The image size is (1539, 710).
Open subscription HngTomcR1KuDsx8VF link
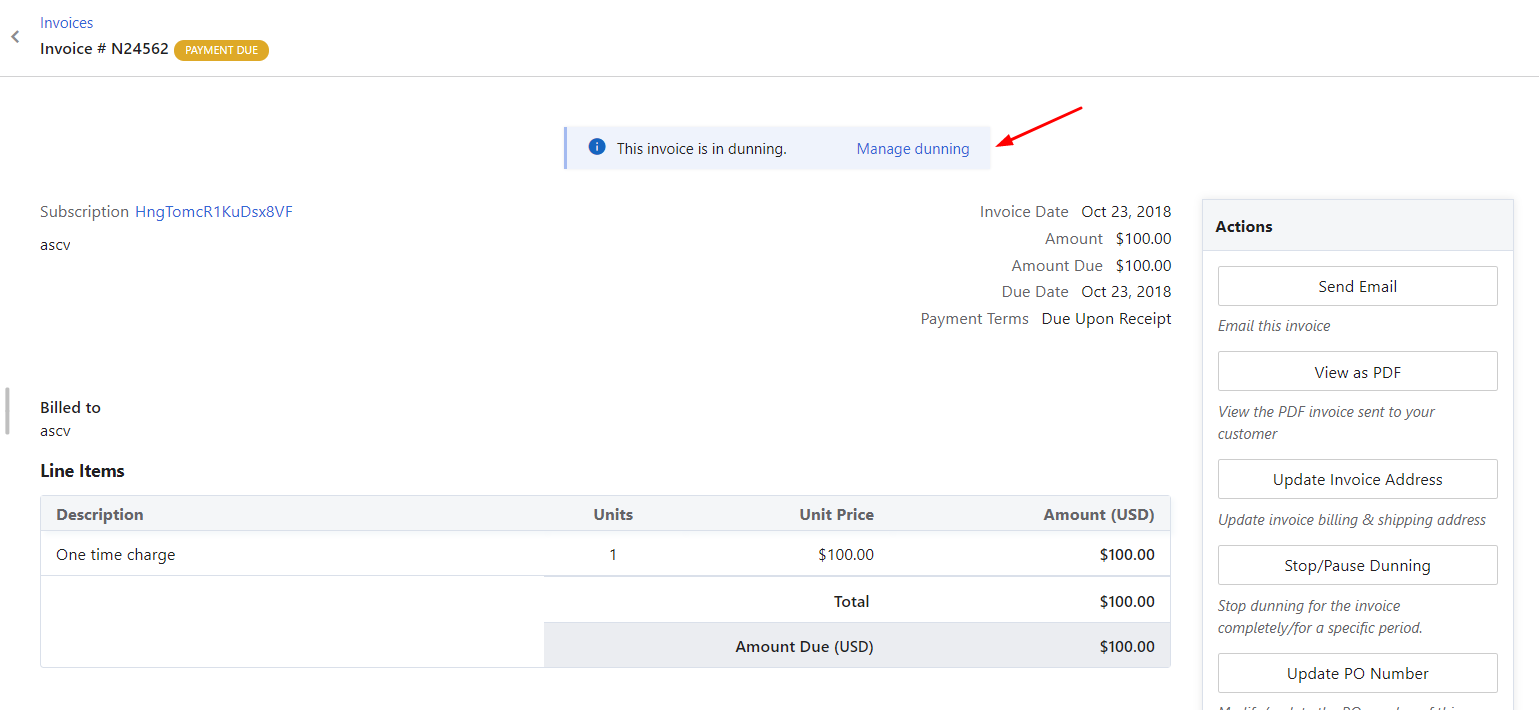point(213,212)
